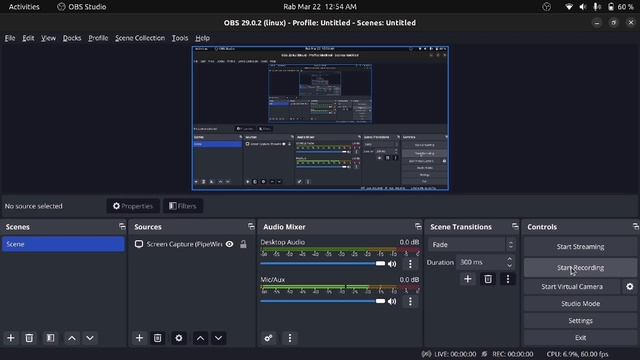Remove scene transition with trash icon
This screenshot has height=360, width=640.
pyautogui.click(x=488, y=279)
